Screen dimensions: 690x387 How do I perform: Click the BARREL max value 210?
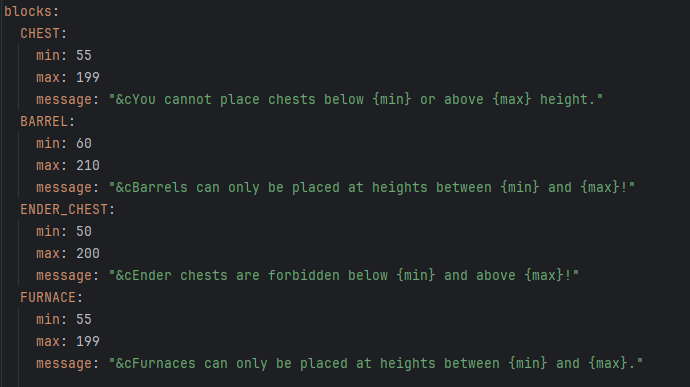point(88,166)
